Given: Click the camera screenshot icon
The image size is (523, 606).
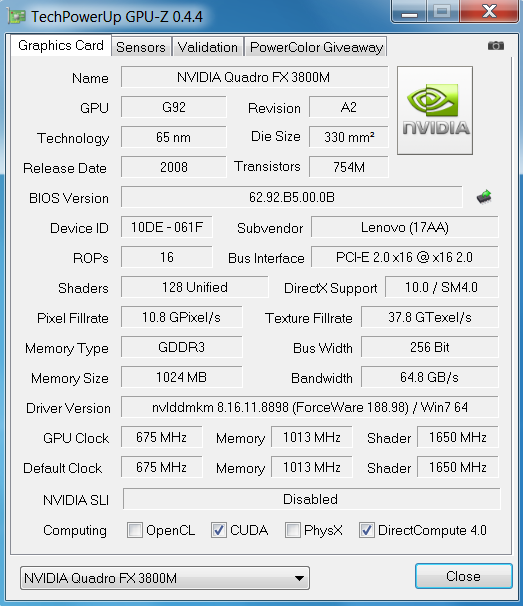Looking at the screenshot, I should point(496,46).
